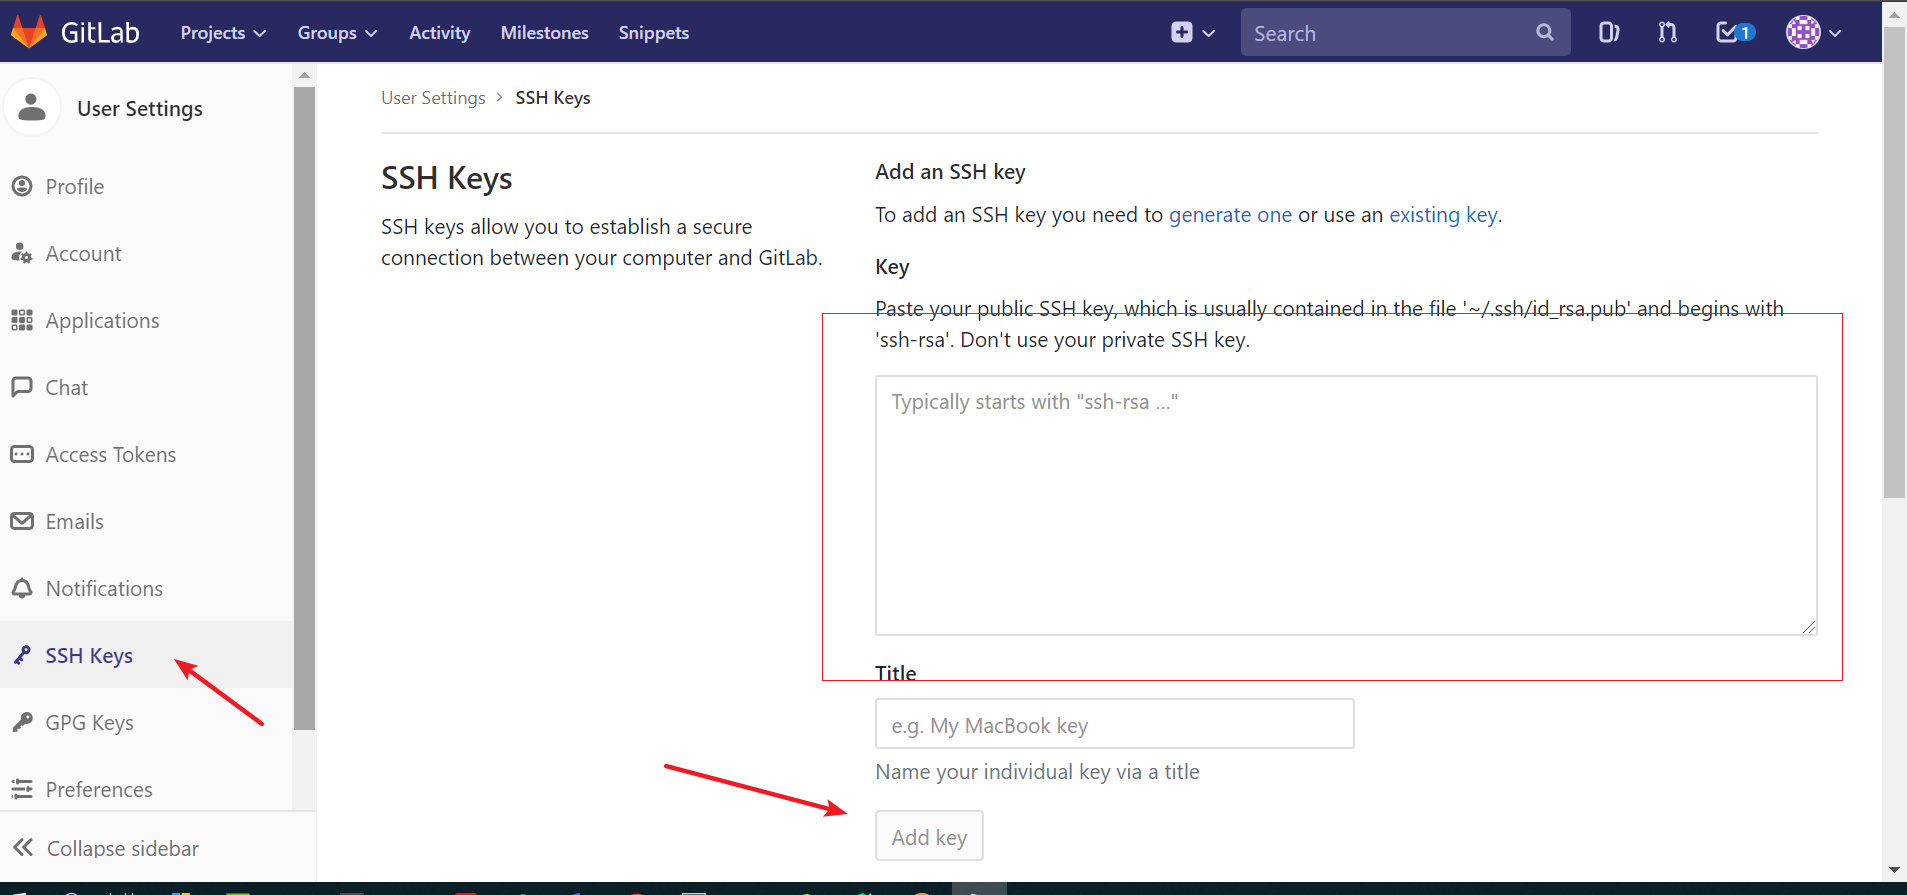This screenshot has width=1907, height=895.
Task: Open the issues icon in top navbar
Action: click(1608, 33)
